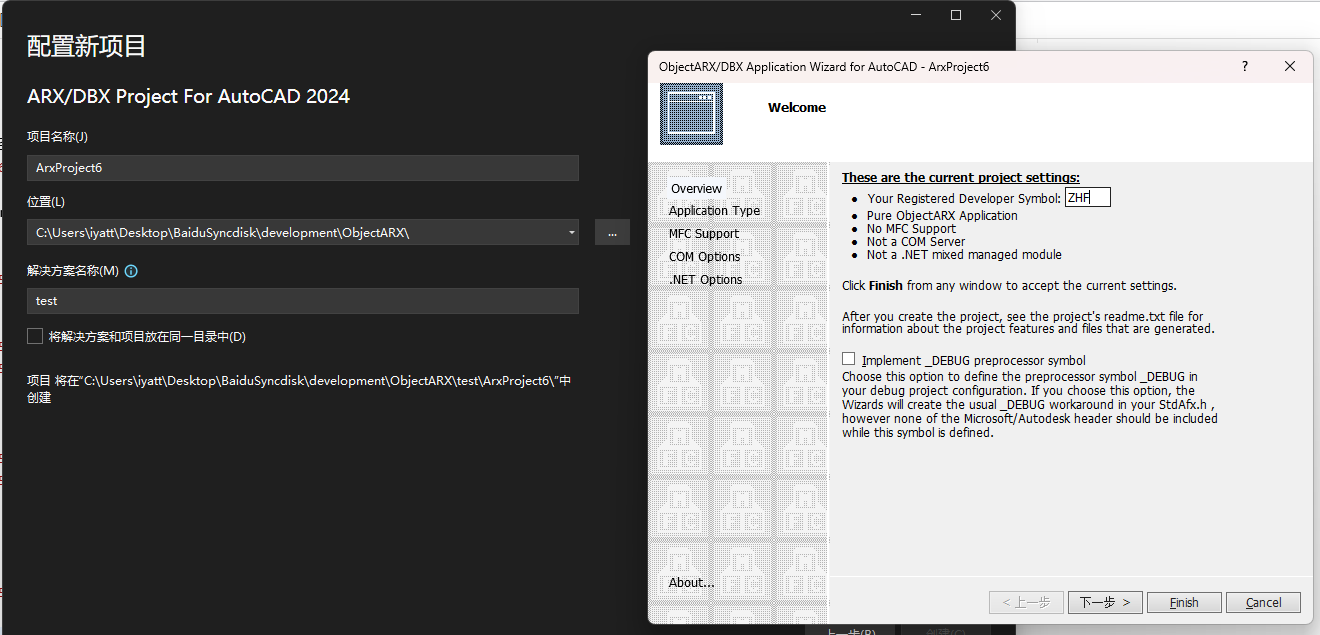Image resolution: width=1320 pixels, height=635 pixels.
Task: Click 'Not a .NET mixed managed module'
Action: 964,255
